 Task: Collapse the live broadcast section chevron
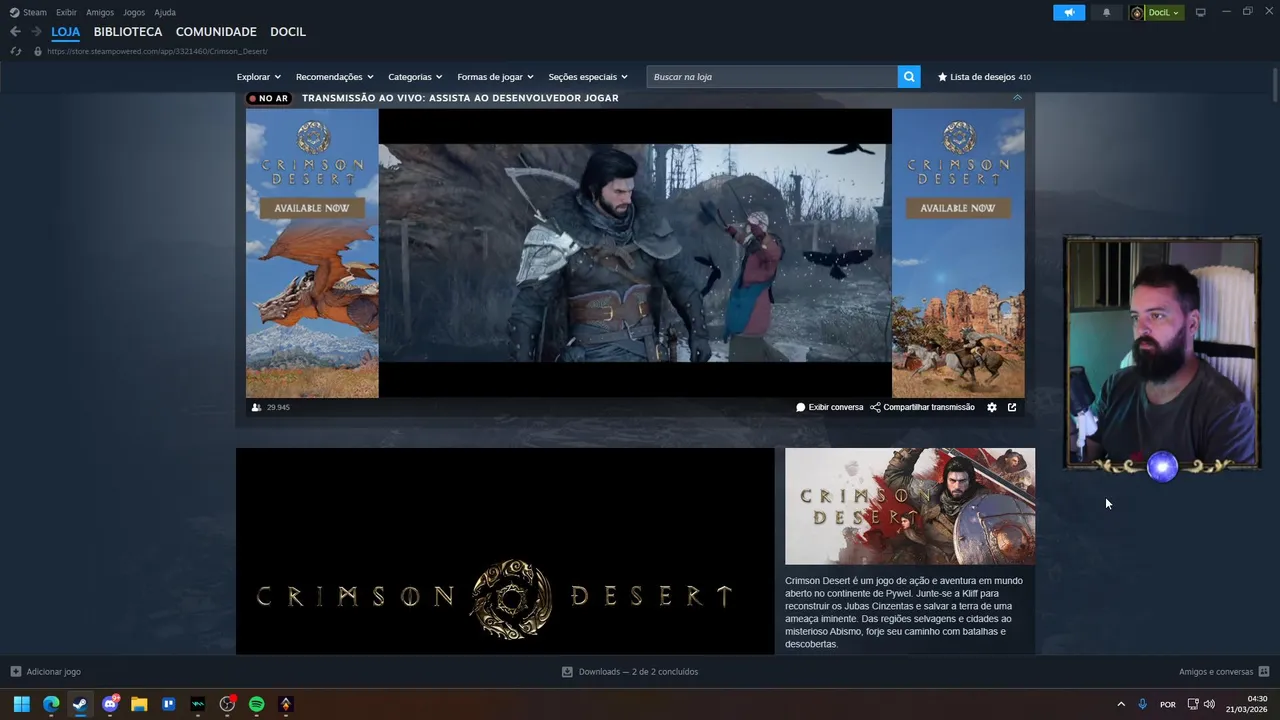pos(1017,98)
